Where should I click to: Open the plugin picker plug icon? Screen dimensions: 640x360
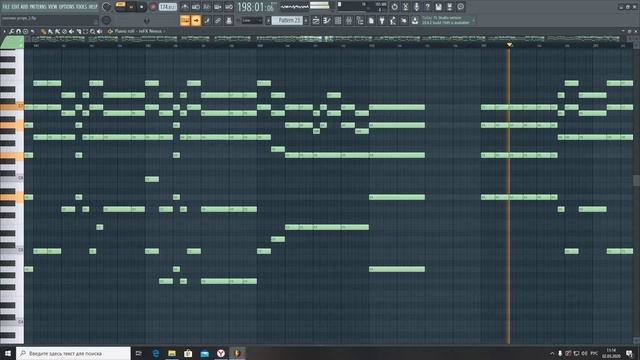coord(382,20)
